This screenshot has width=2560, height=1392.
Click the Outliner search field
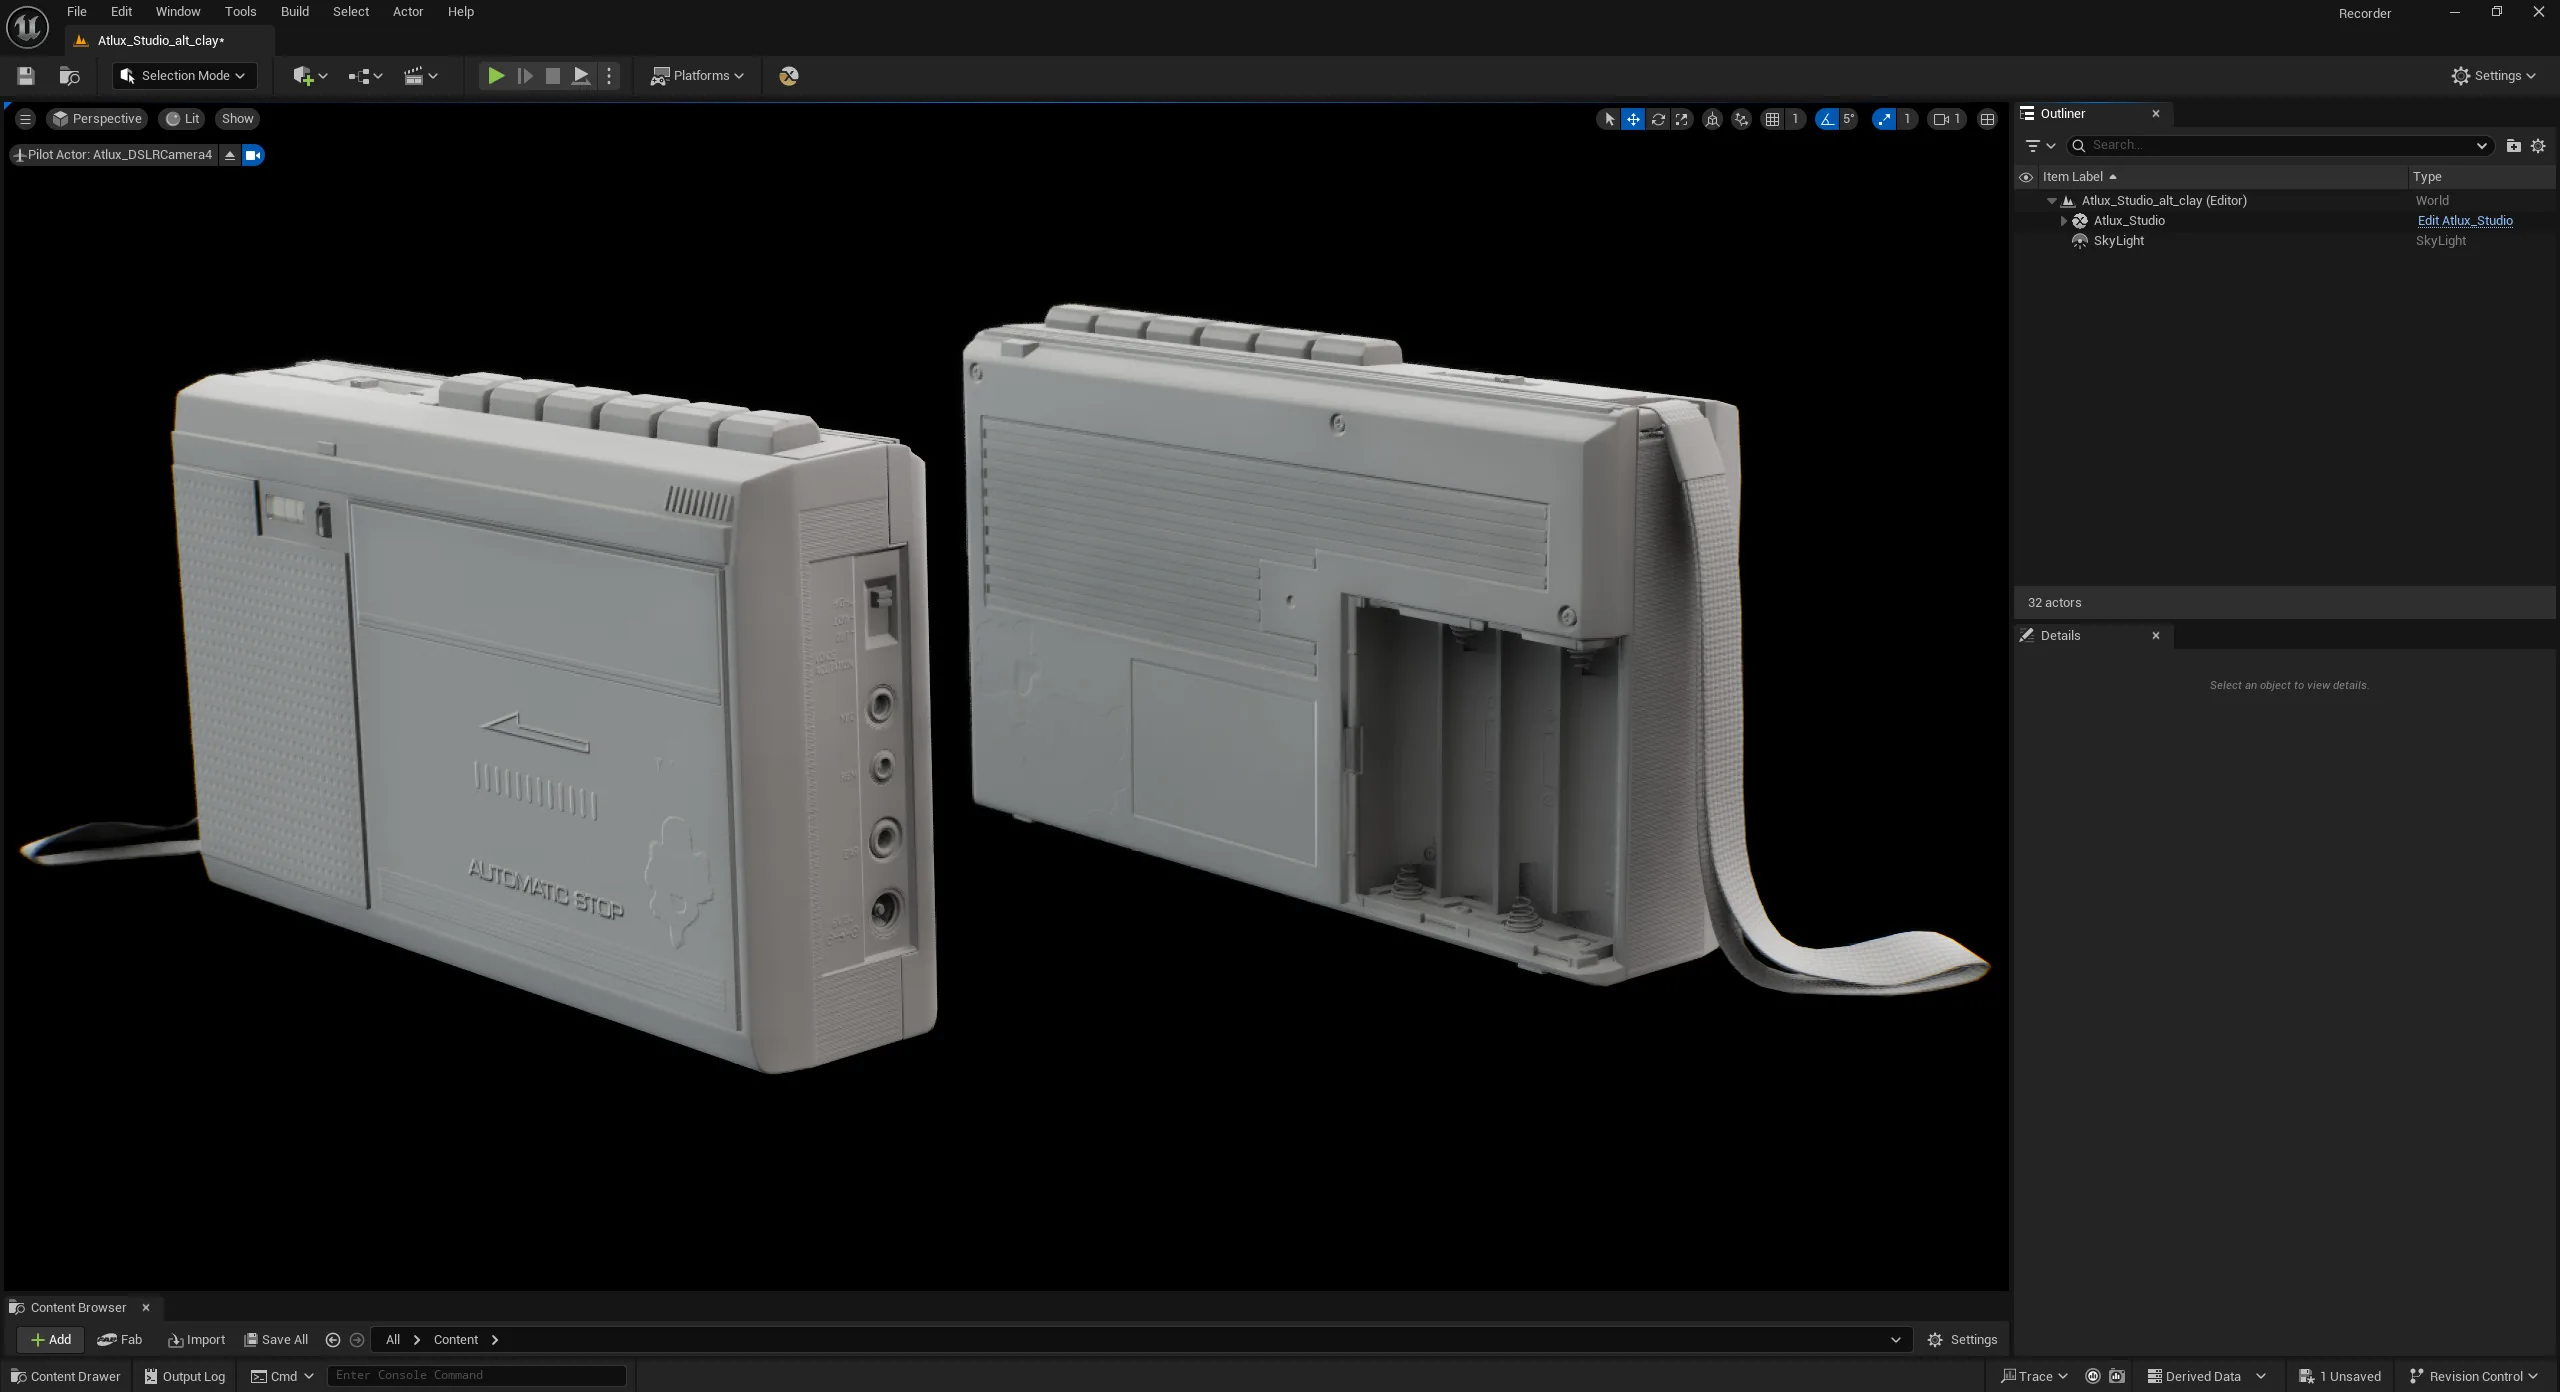tap(2278, 146)
